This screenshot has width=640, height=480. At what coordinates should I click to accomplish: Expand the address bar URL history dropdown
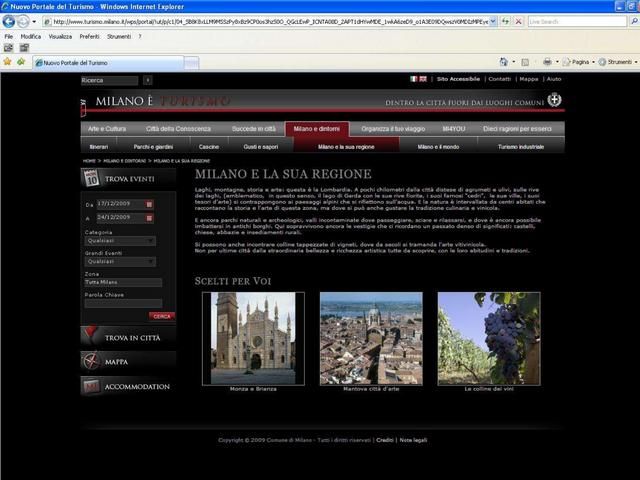pos(493,21)
